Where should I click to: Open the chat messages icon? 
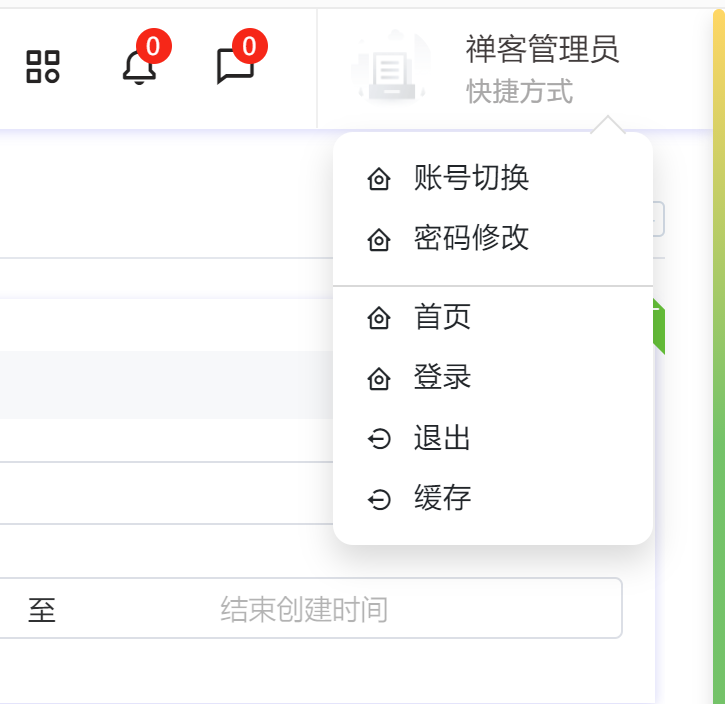(235, 67)
